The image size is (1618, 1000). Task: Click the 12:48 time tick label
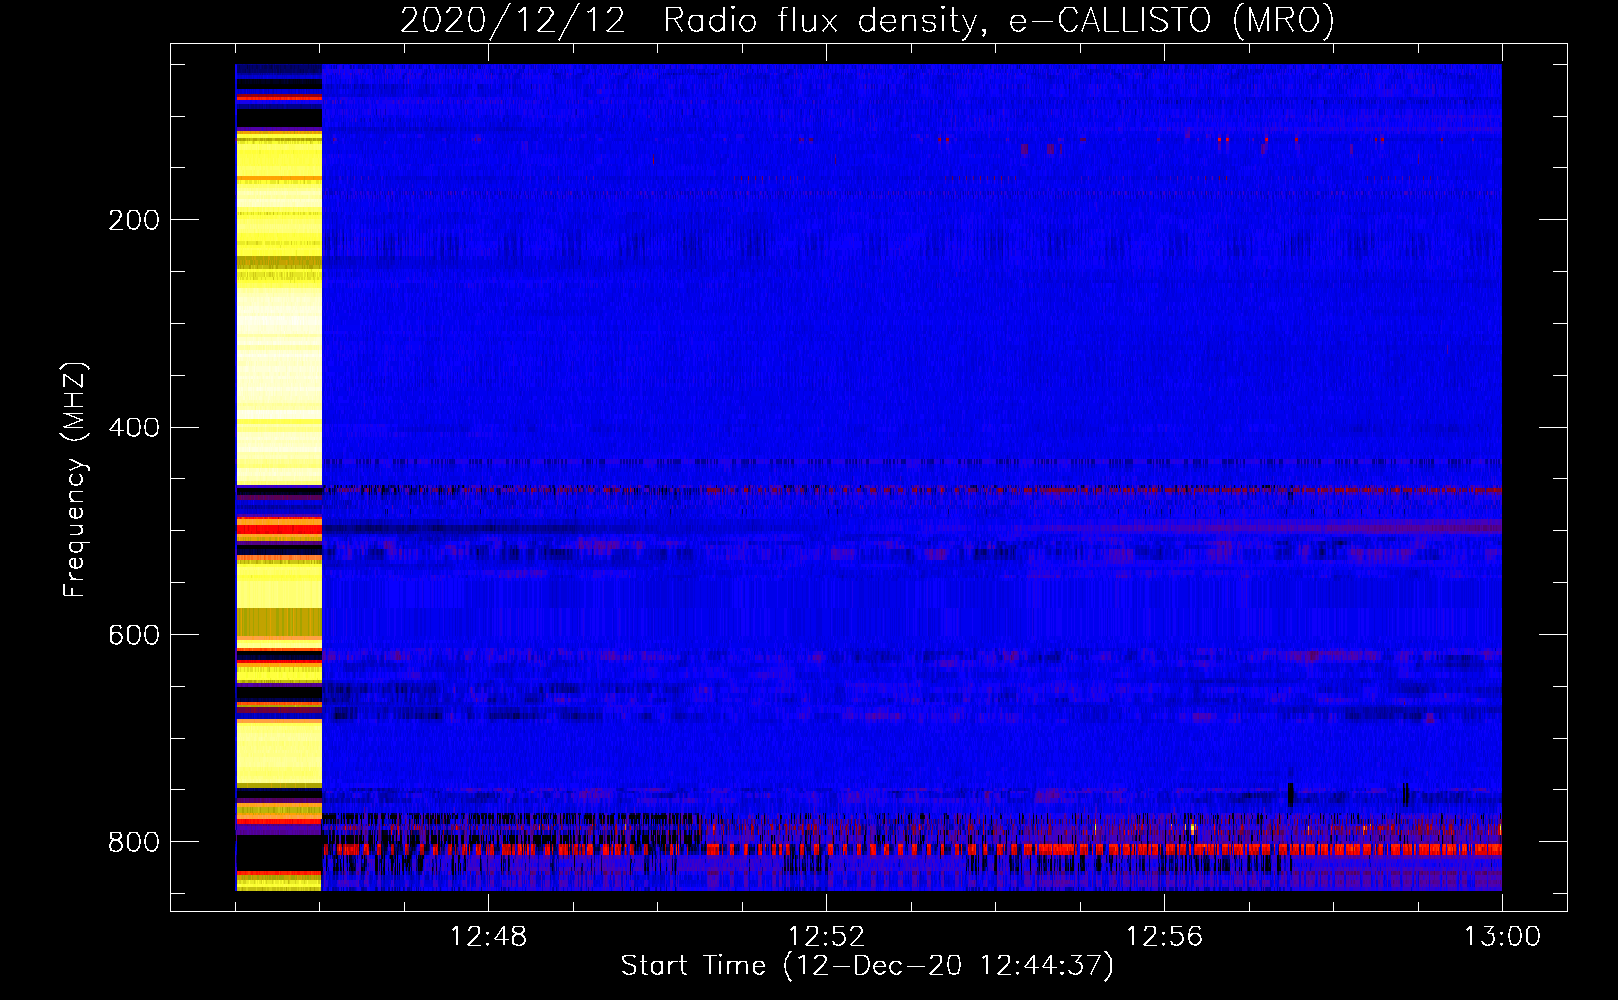pos(488,937)
